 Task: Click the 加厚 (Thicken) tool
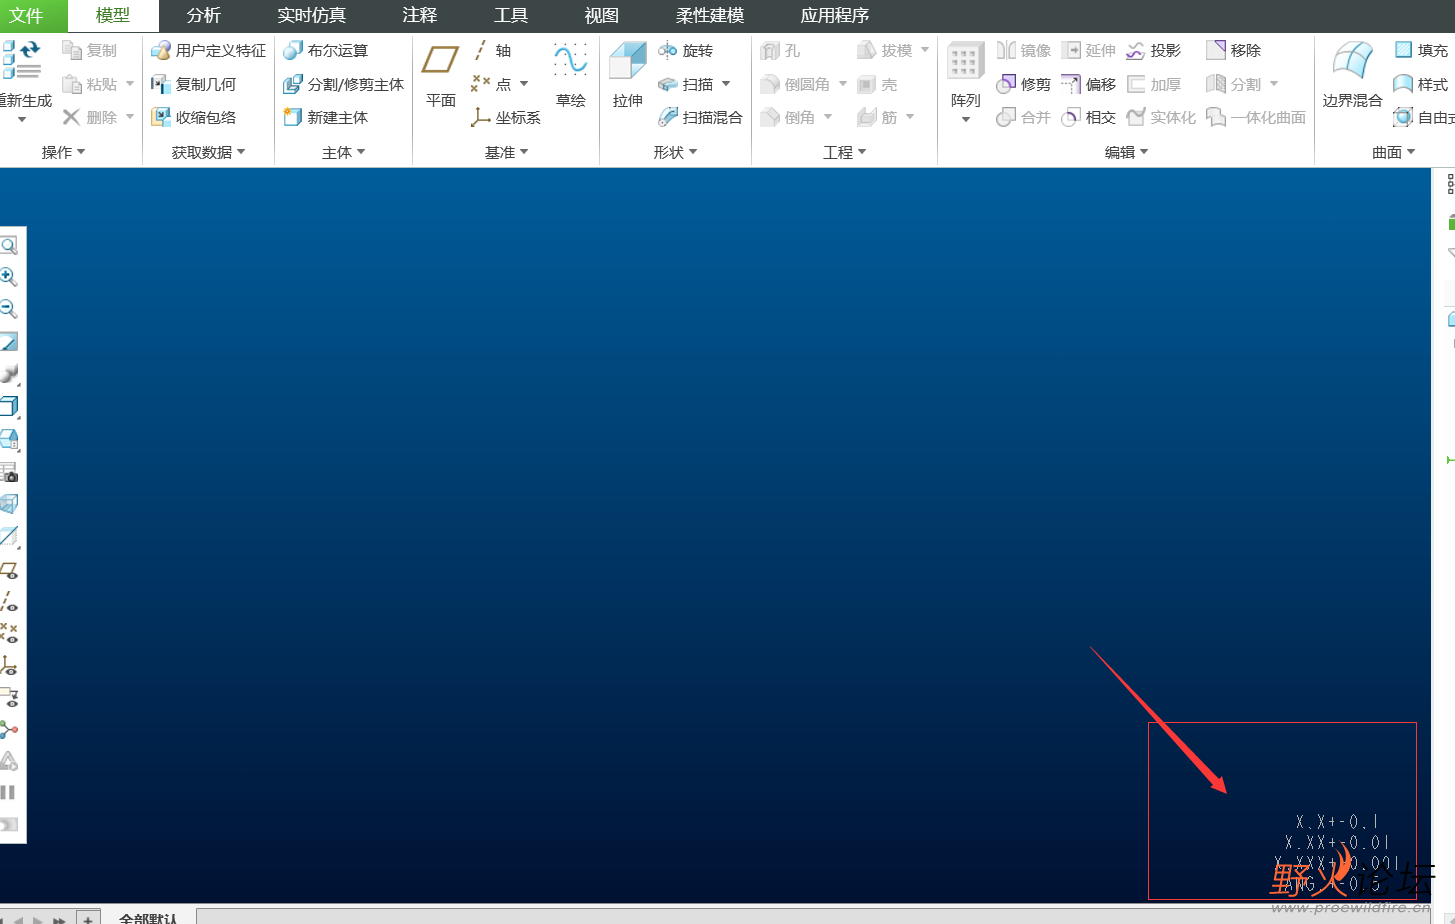[x=1154, y=85]
